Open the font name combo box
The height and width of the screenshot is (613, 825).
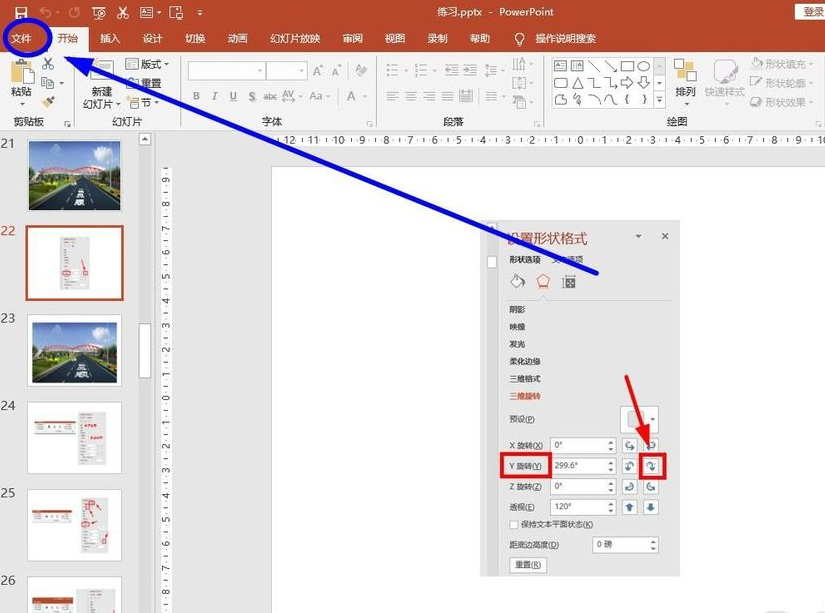click(x=225, y=71)
